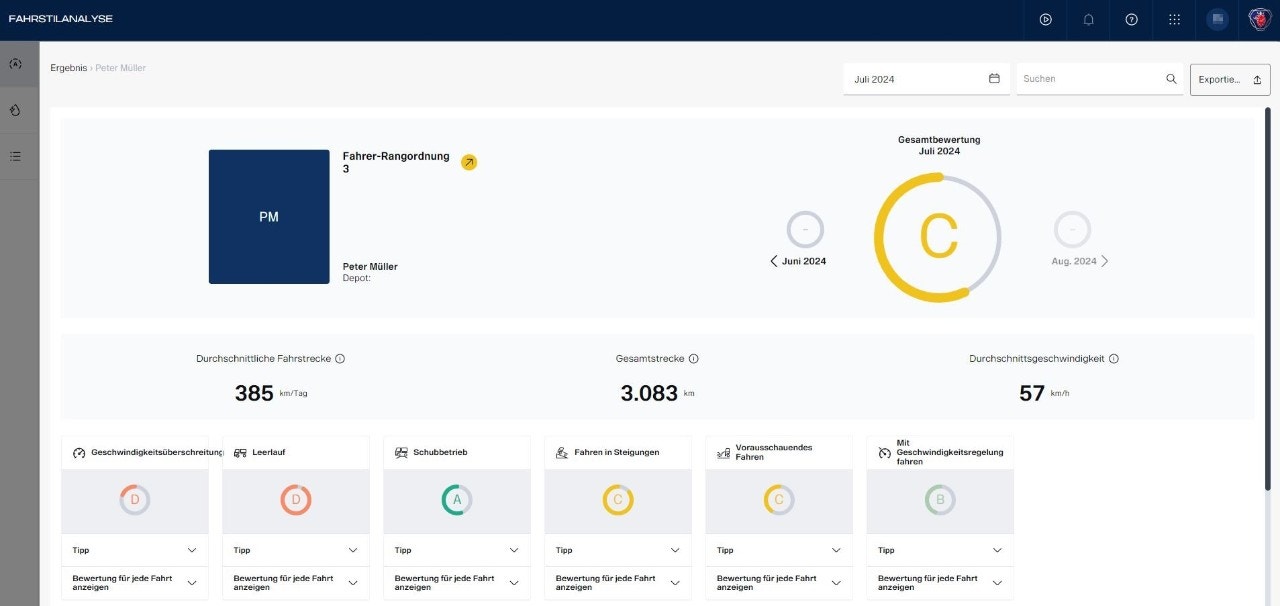1280x606 pixels.
Task: Click the user profile avatar in top bar
Action: point(1217,19)
